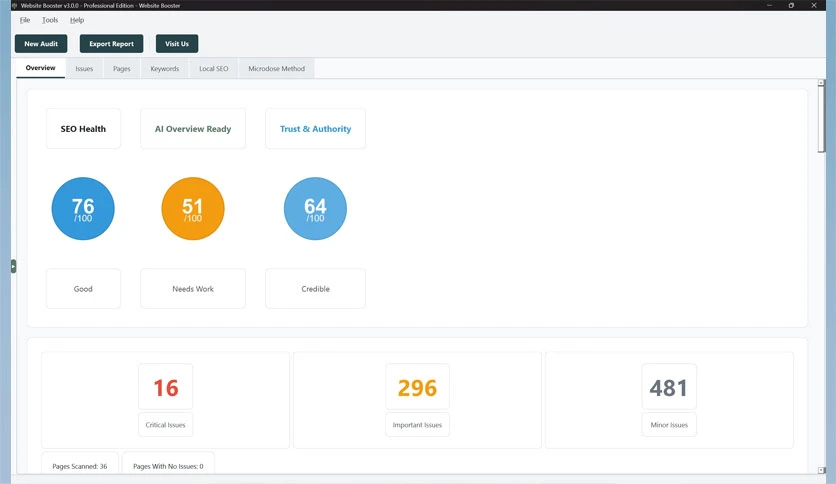This screenshot has width=836, height=484.
Task: Click the Trust & Authority card
Action: coord(316,128)
